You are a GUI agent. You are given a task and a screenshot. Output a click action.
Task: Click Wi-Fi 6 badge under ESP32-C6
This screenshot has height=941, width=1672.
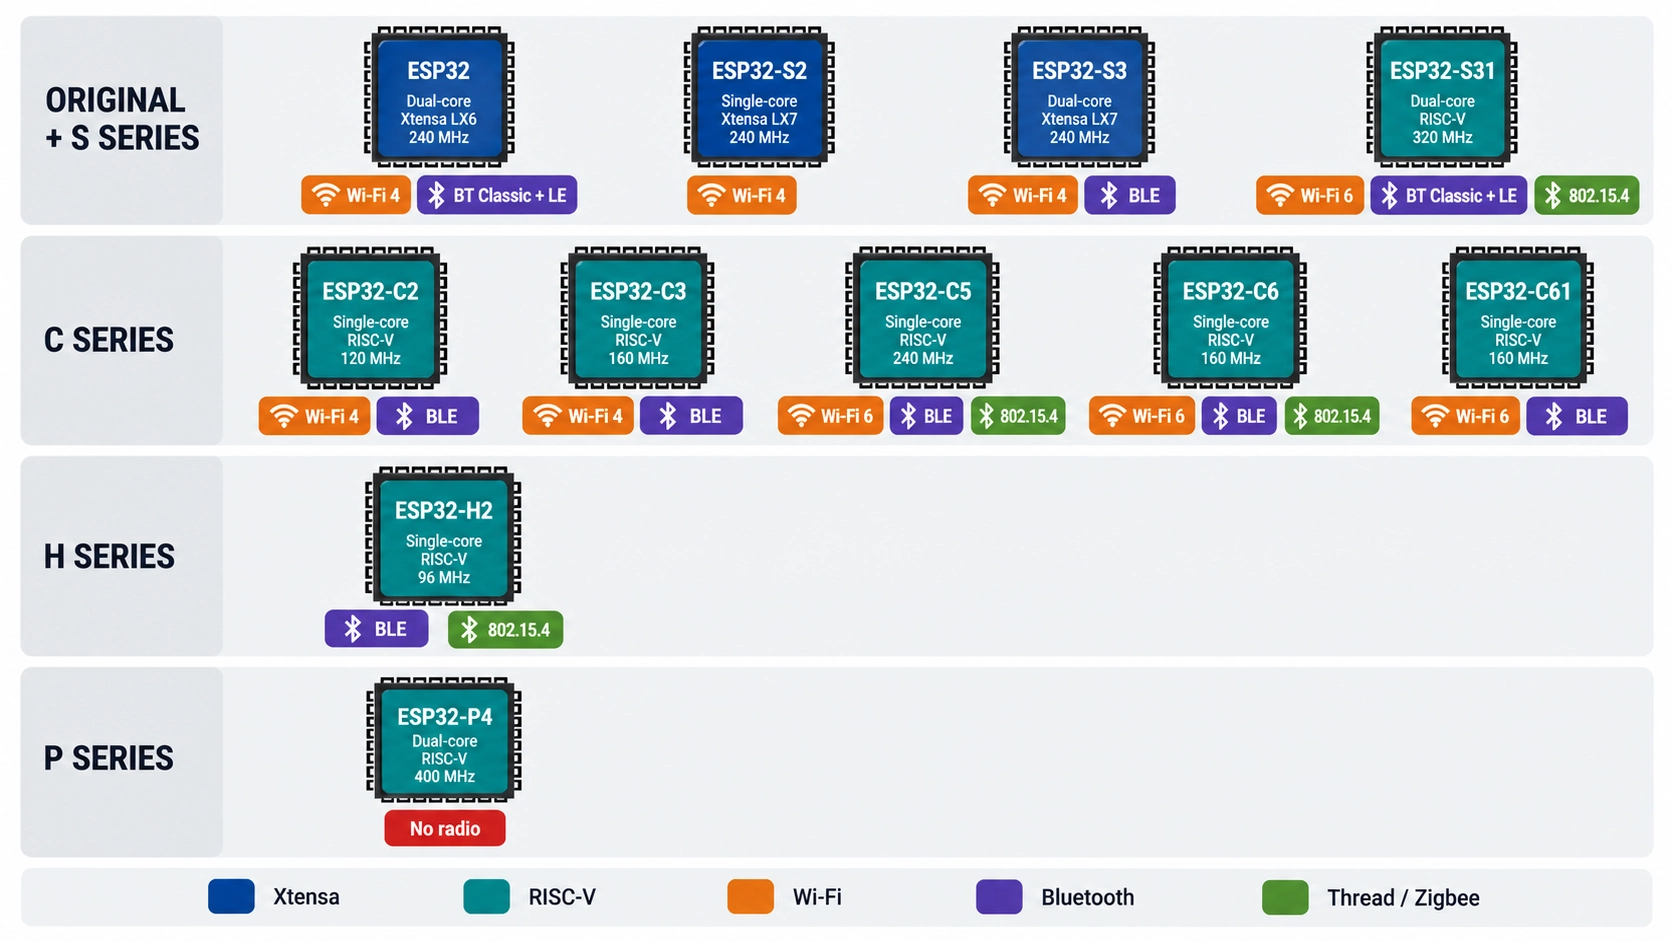[x=1142, y=416]
